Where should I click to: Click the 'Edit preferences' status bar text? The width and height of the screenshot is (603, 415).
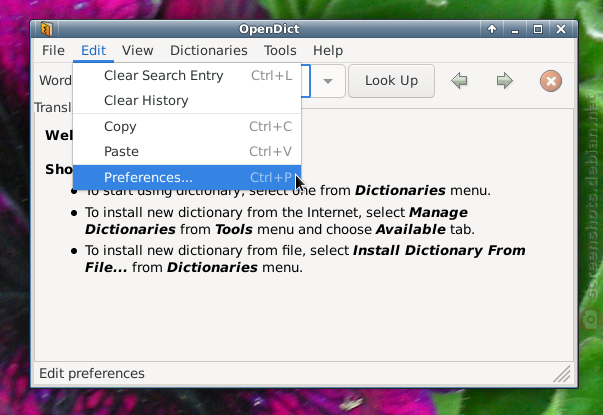click(x=92, y=373)
